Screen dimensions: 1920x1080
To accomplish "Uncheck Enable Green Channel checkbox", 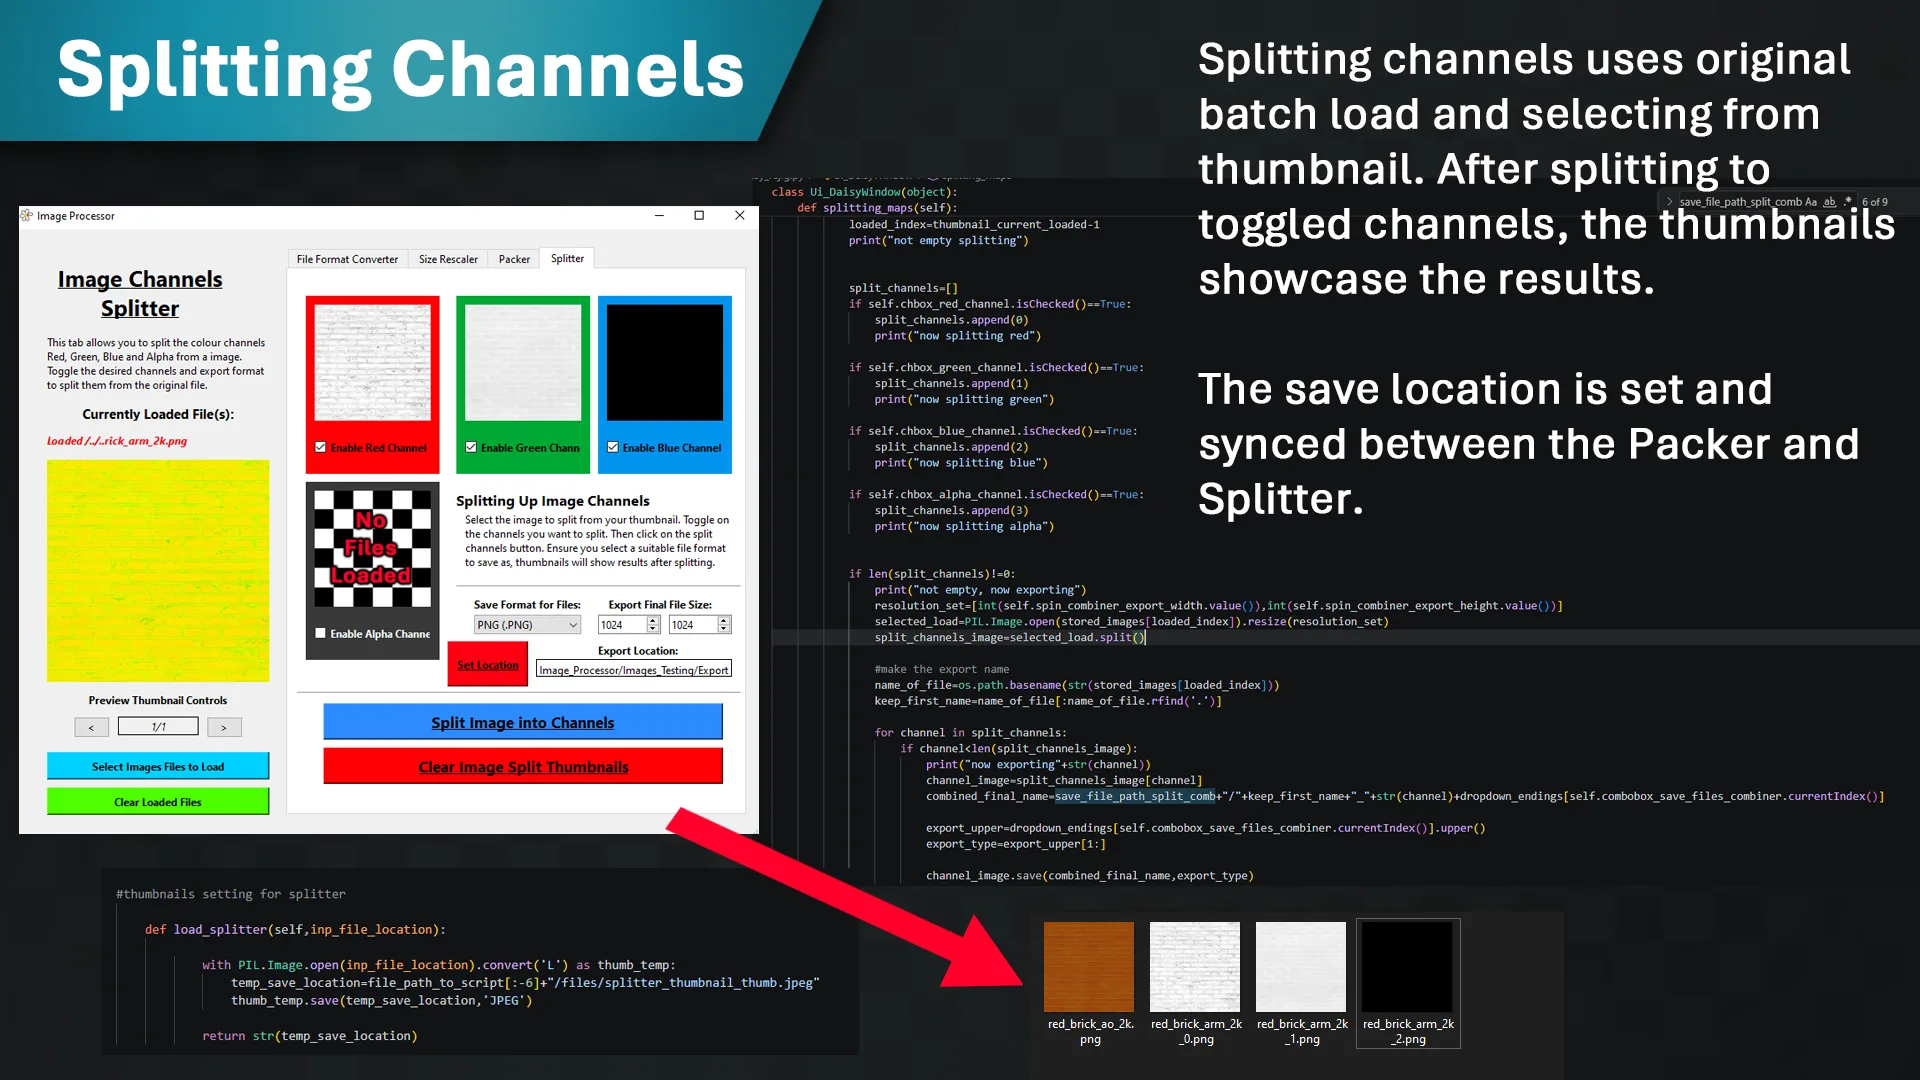I will [x=471, y=447].
